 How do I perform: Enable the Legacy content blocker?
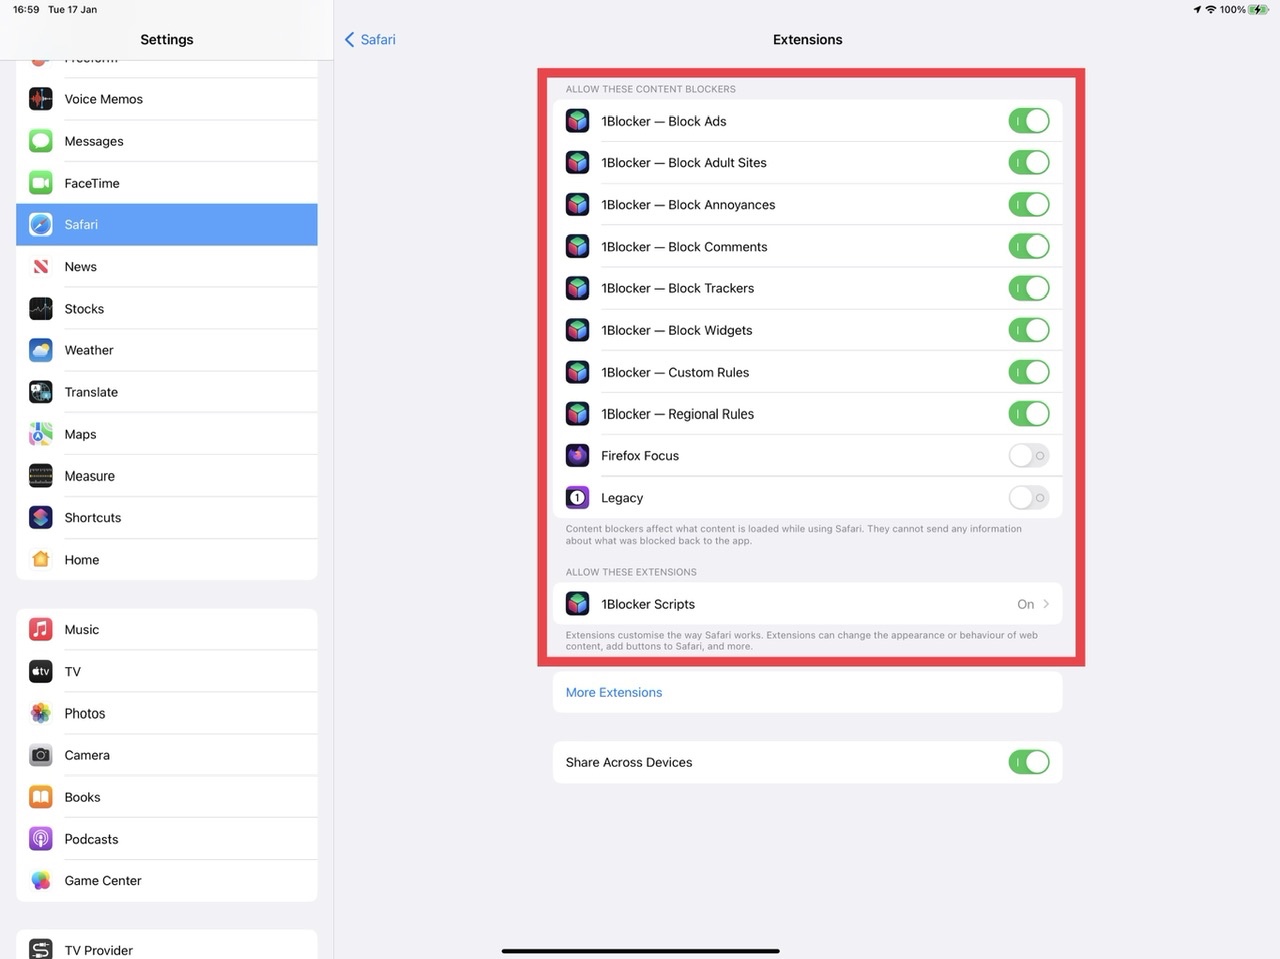1029,497
